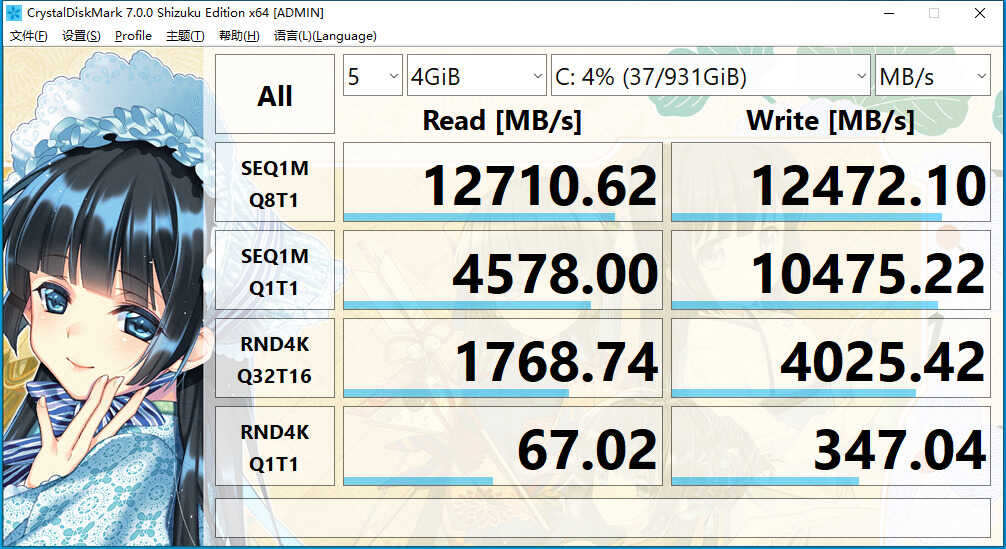Open the 设置(S) menu

point(81,36)
